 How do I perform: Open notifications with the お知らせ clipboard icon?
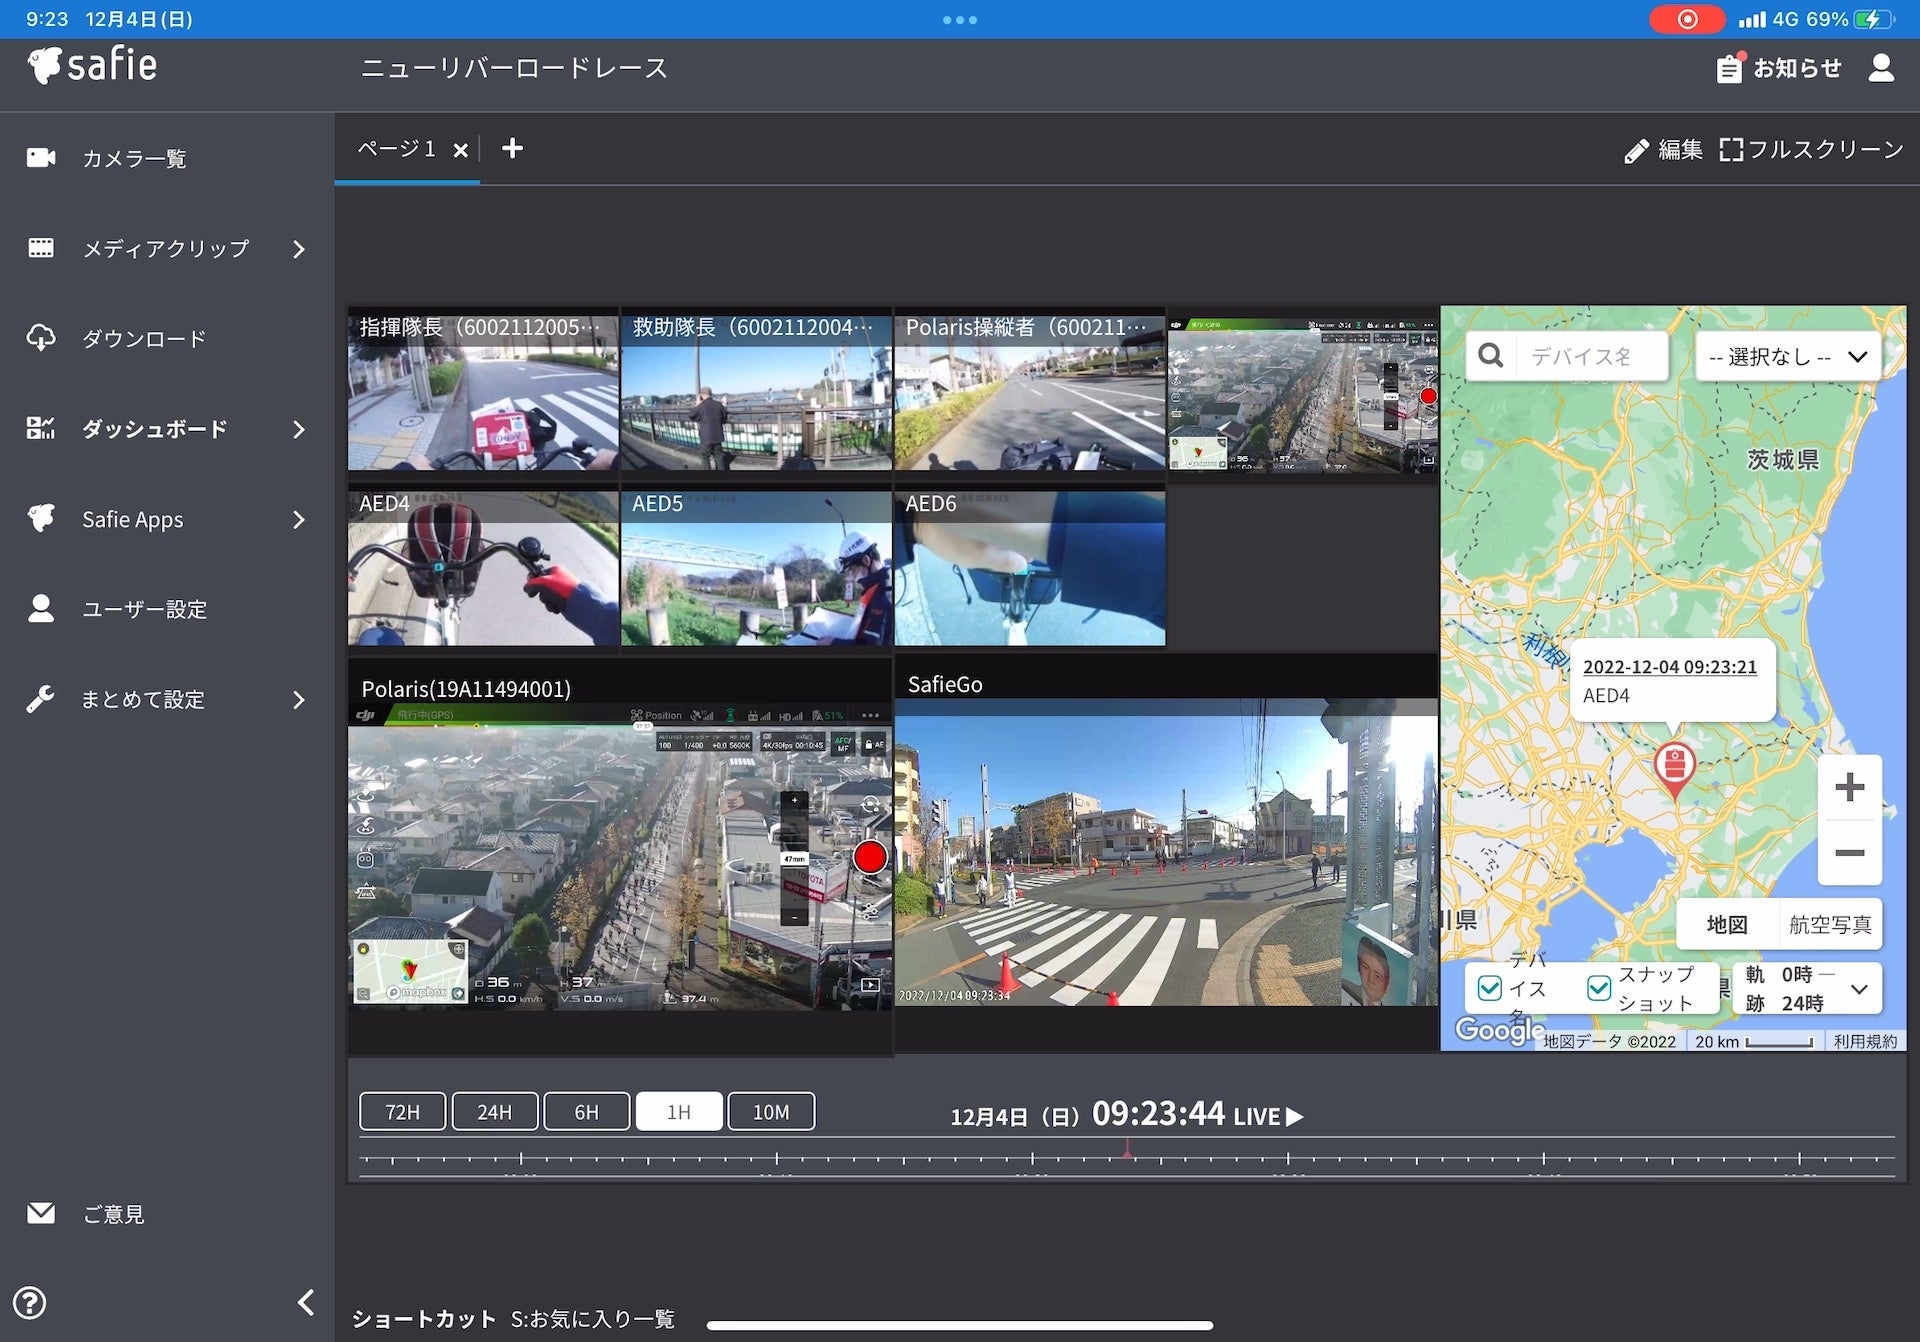pyautogui.click(x=1728, y=68)
